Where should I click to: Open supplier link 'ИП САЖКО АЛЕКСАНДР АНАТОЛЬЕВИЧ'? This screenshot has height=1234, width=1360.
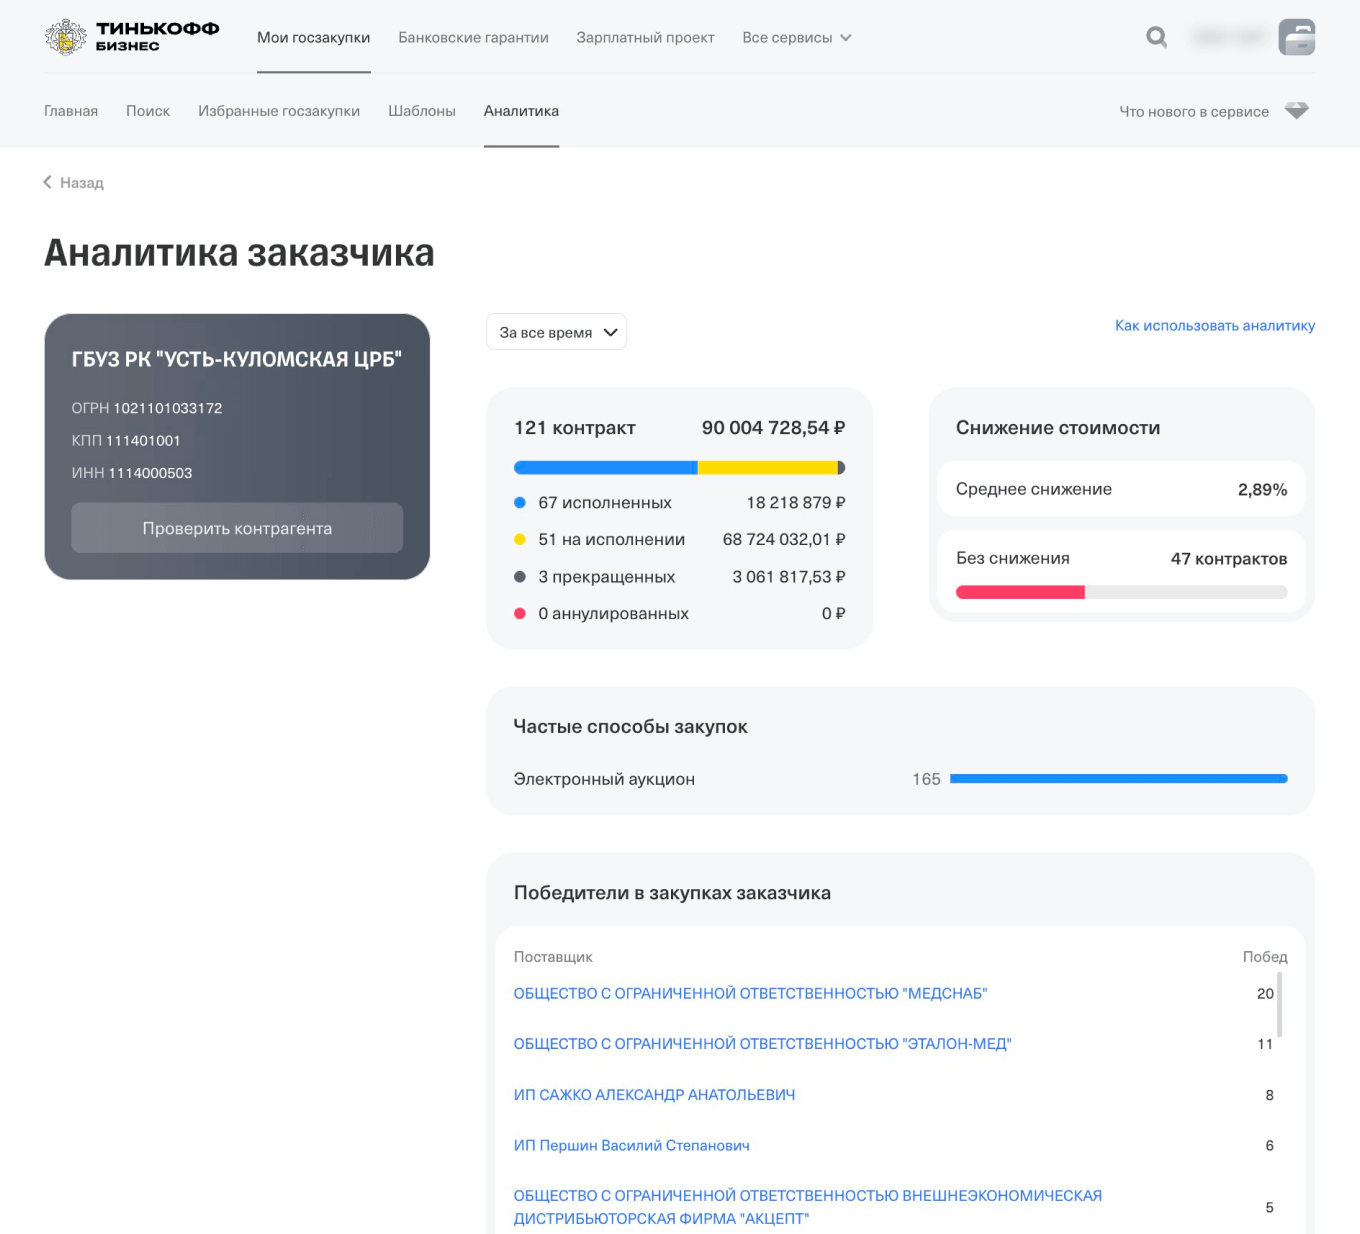point(654,1095)
